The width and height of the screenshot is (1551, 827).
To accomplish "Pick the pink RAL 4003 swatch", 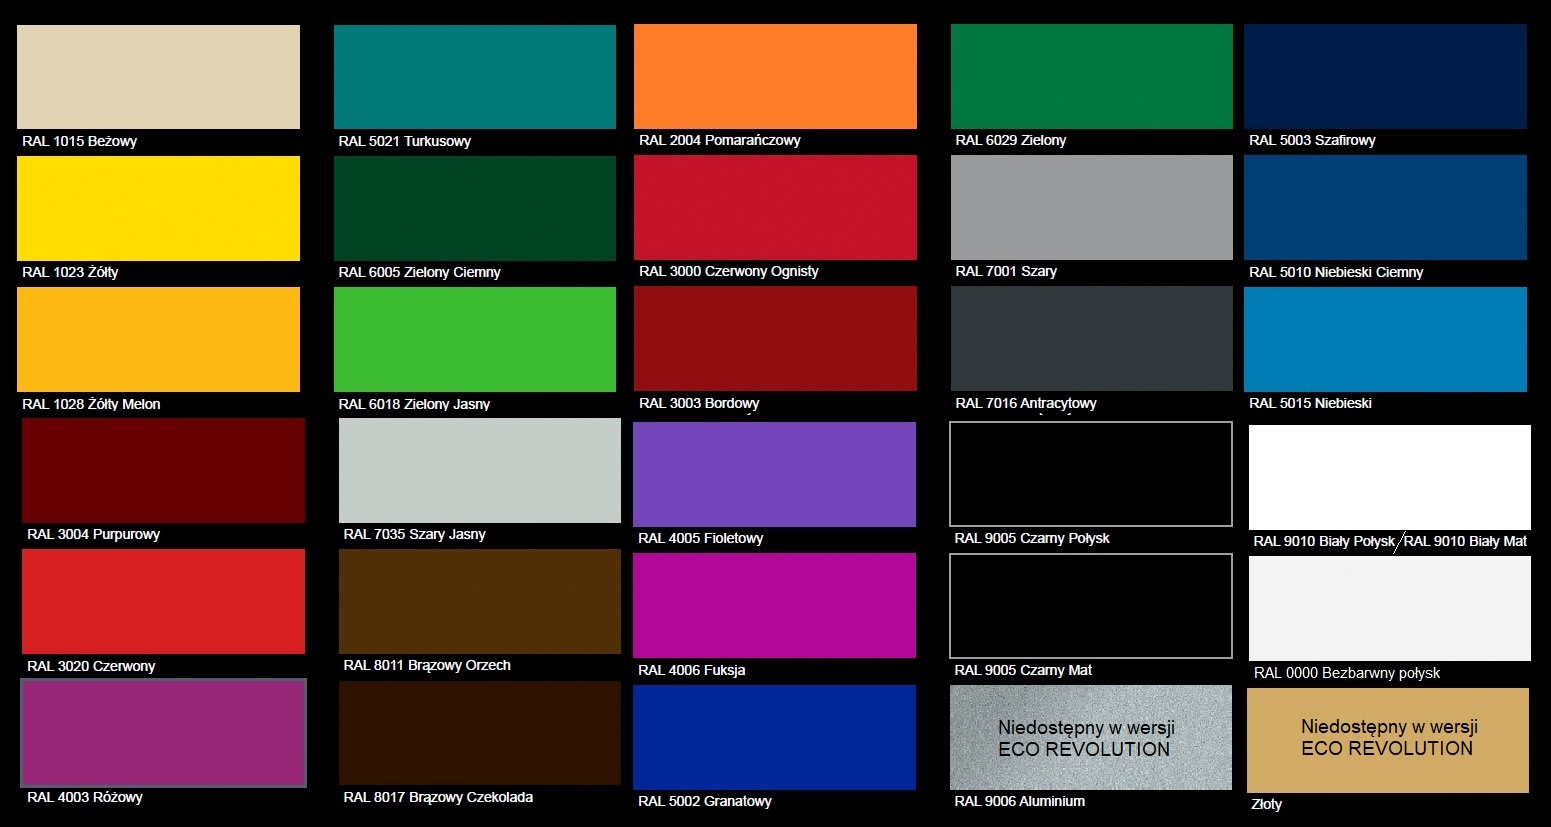I will pos(163,733).
